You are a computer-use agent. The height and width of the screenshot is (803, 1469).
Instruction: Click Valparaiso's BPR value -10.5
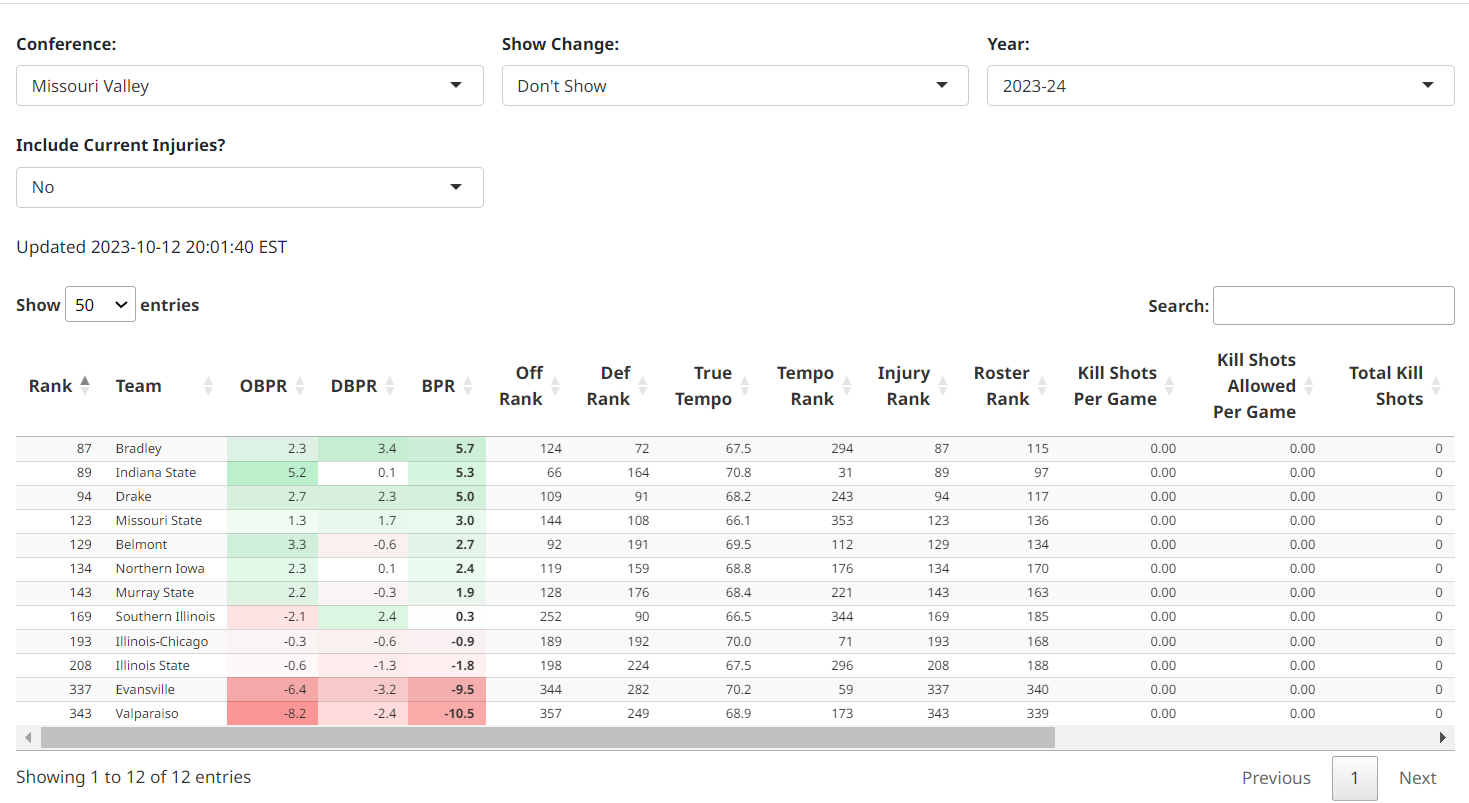(x=459, y=713)
